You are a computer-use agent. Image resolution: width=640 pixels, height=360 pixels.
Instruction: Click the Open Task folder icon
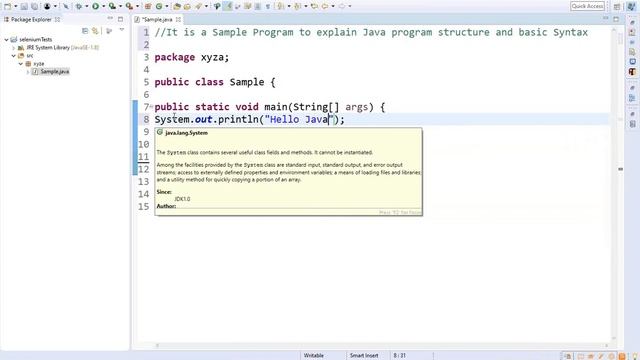pos(187,6)
